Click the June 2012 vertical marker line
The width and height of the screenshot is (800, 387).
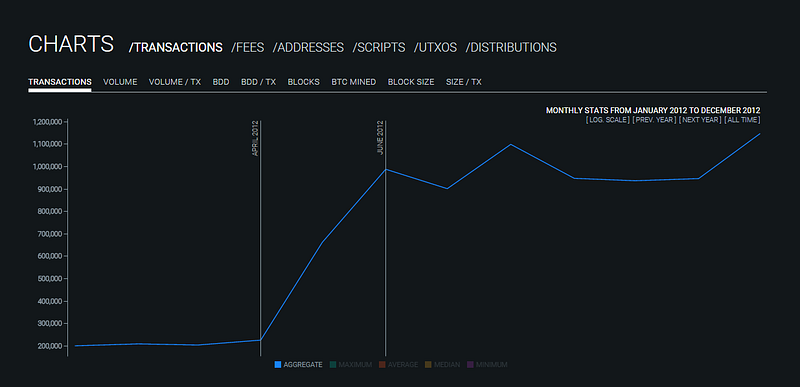click(x=385, y=255)
